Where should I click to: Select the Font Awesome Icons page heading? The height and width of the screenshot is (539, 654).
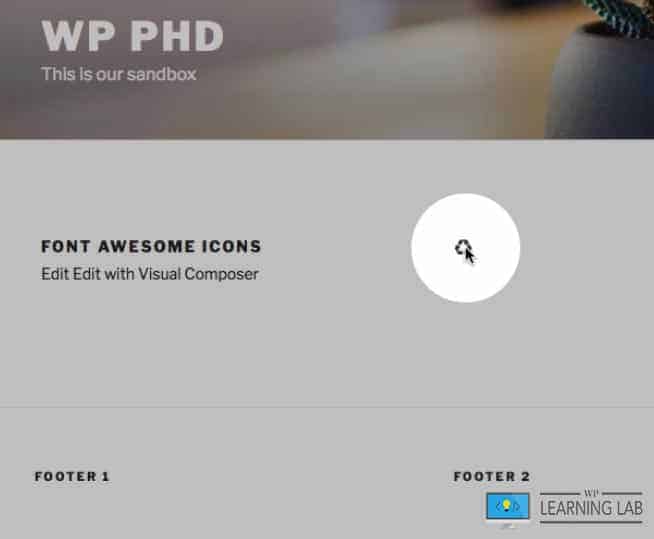pyautogui.click(x=151, y=247)
